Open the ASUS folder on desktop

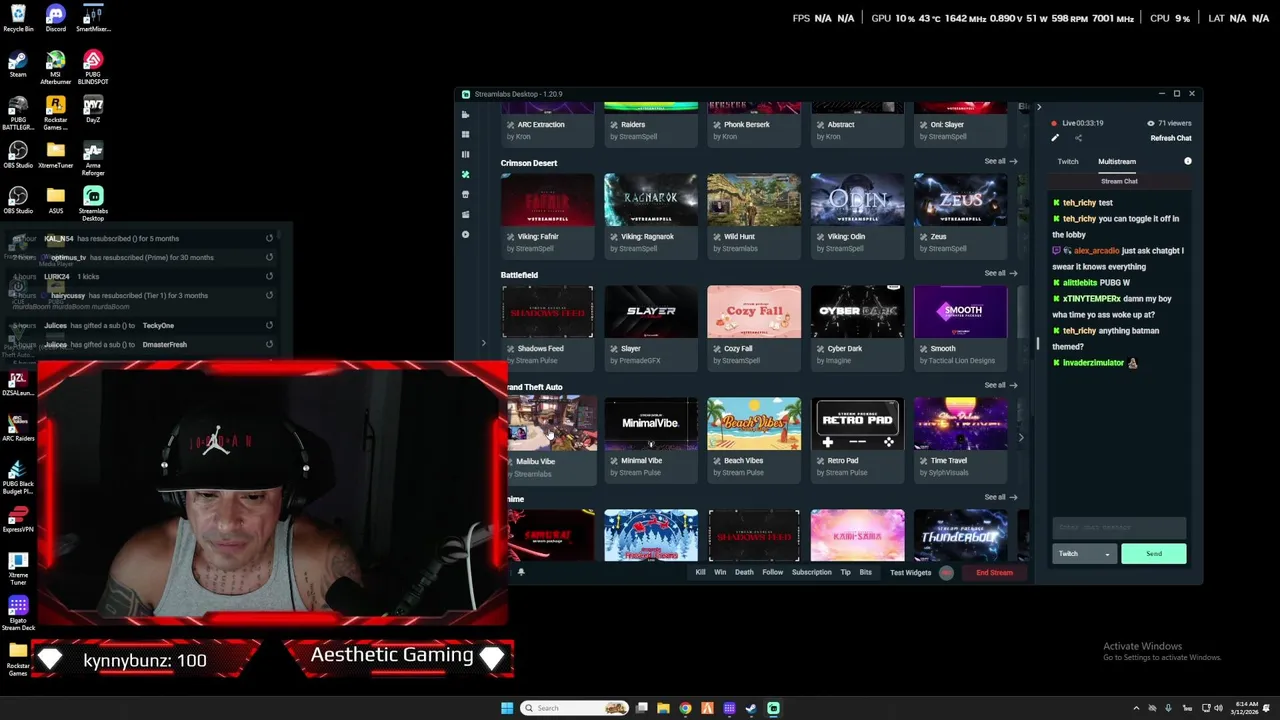[55, 199]
